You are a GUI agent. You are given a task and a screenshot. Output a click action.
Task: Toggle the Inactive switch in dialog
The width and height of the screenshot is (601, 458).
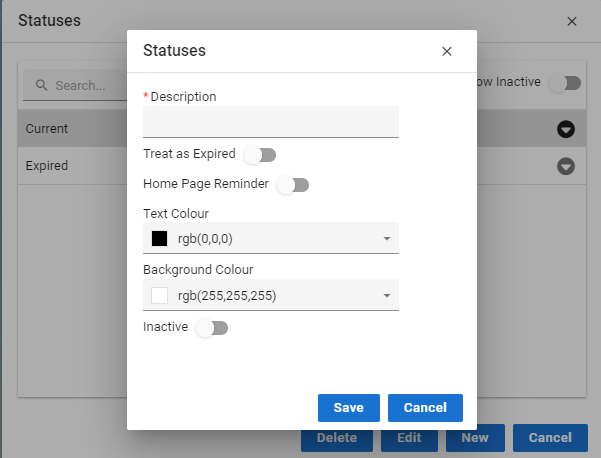212,328
